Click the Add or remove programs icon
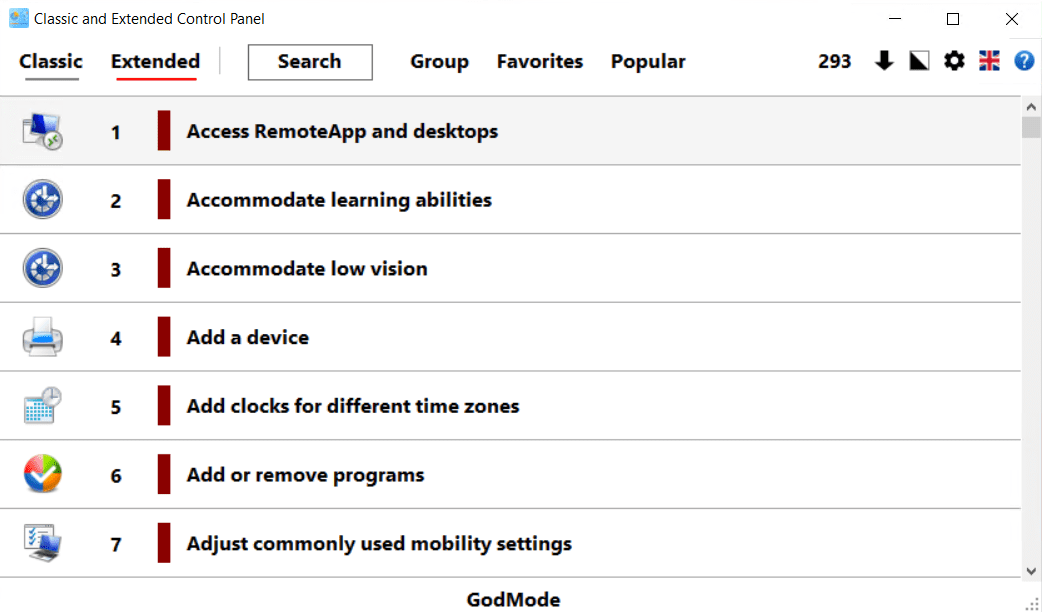The height and width of the screenshot is (612, 1042). click(x=43, y=475)
